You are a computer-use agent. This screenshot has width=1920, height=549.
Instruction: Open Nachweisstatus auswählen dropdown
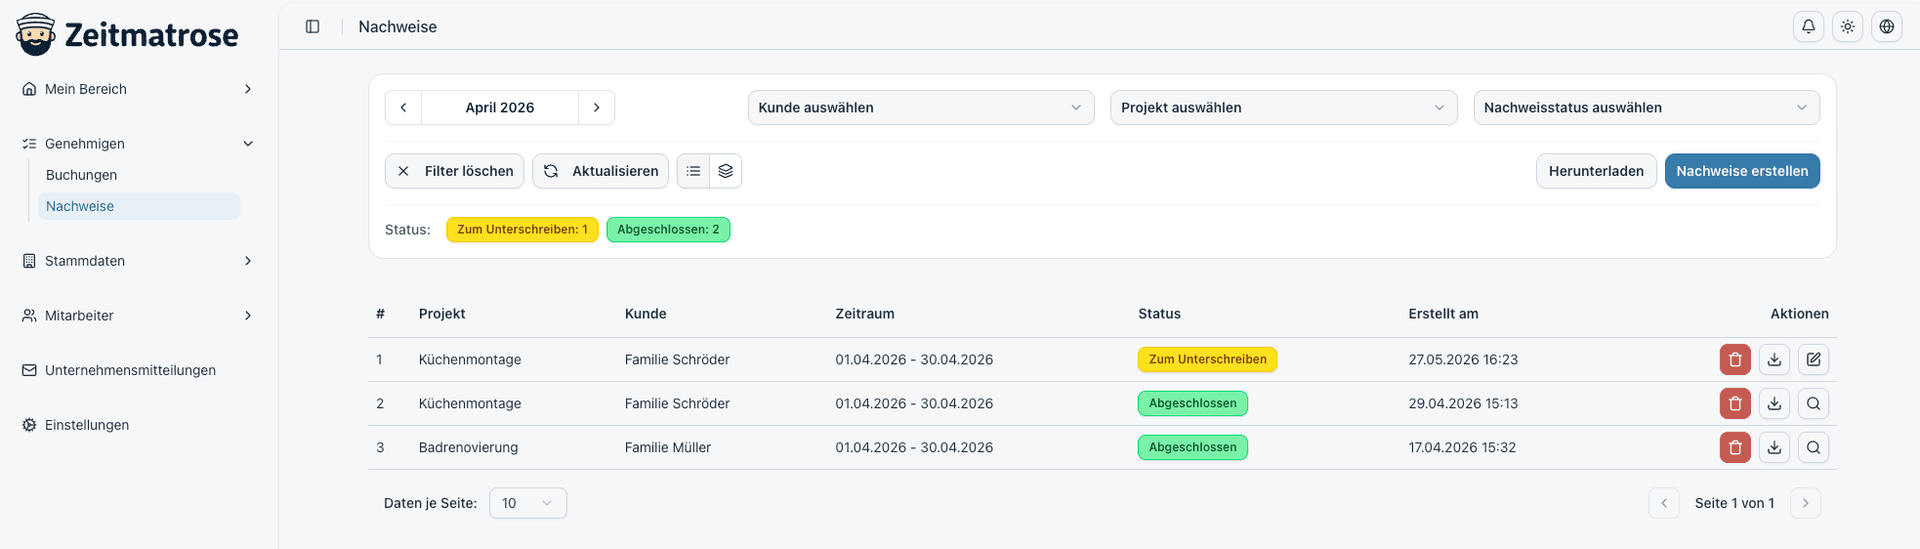coord(1646,107)
